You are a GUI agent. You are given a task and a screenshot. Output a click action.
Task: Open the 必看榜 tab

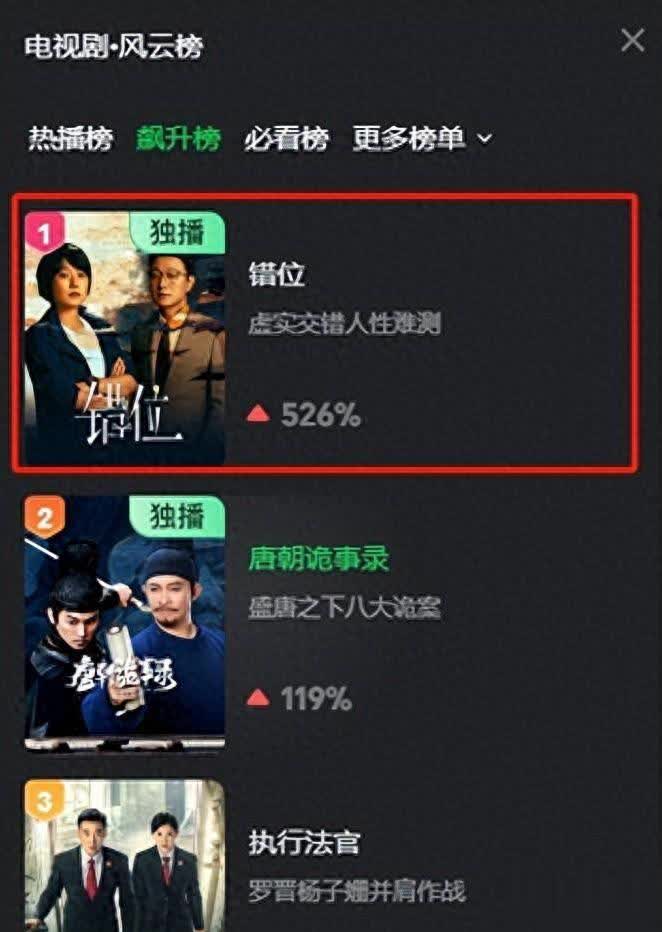286,138
